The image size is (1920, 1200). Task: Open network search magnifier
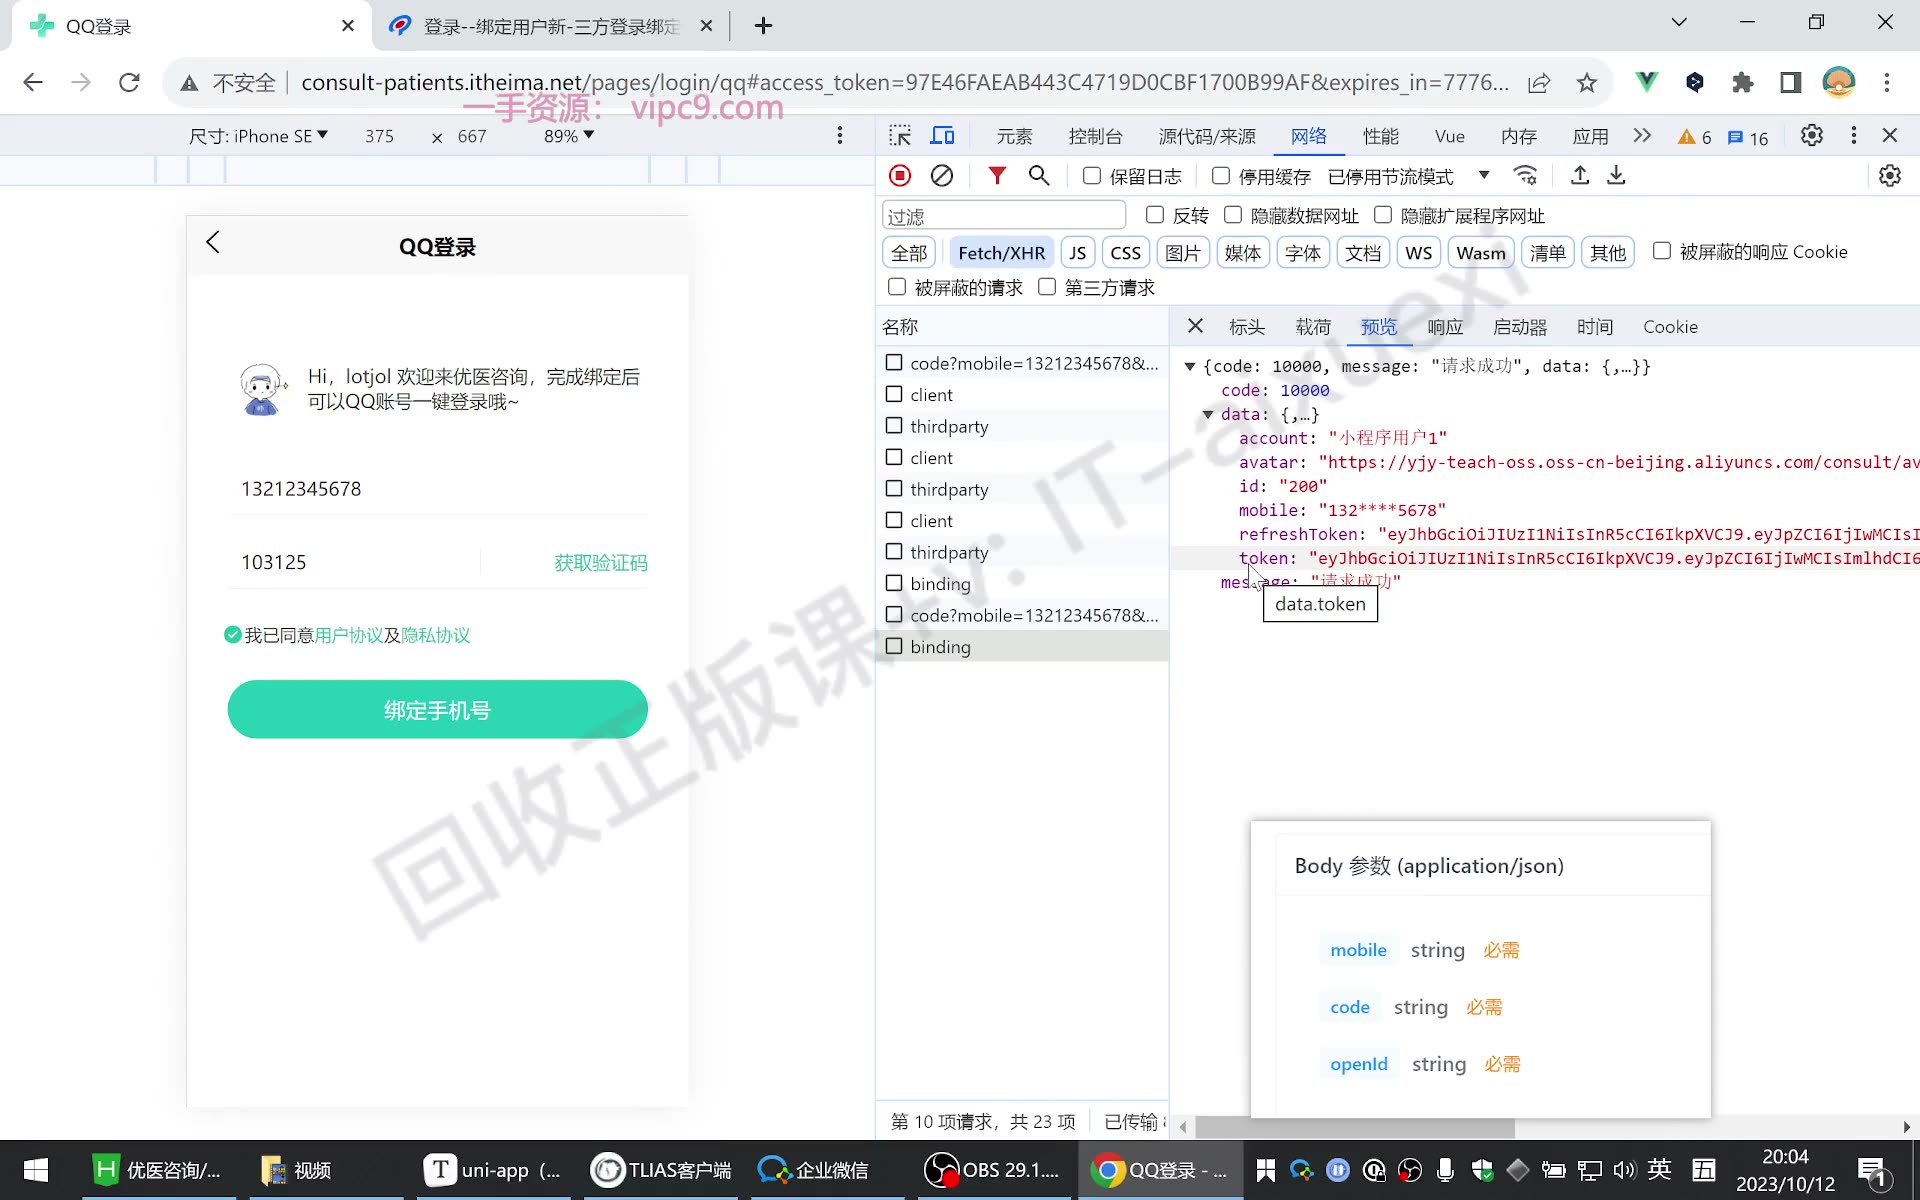1039,176
